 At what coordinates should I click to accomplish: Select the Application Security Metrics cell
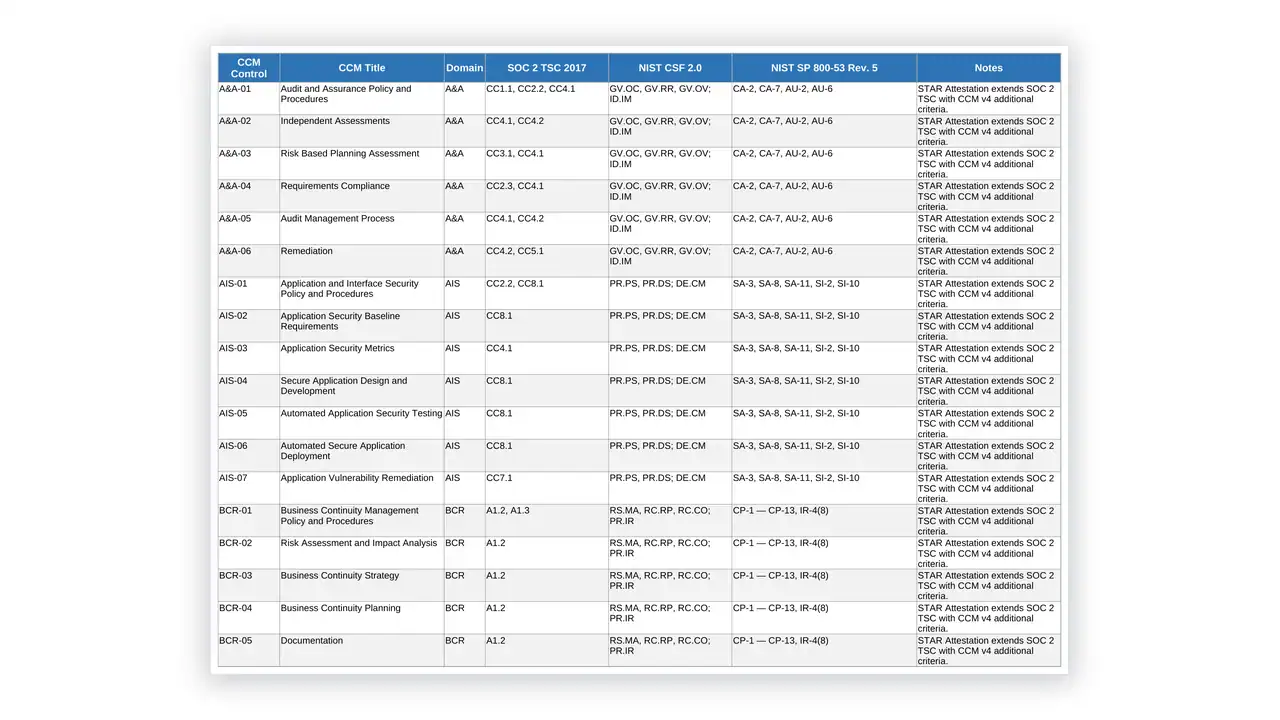click(362, 359)
